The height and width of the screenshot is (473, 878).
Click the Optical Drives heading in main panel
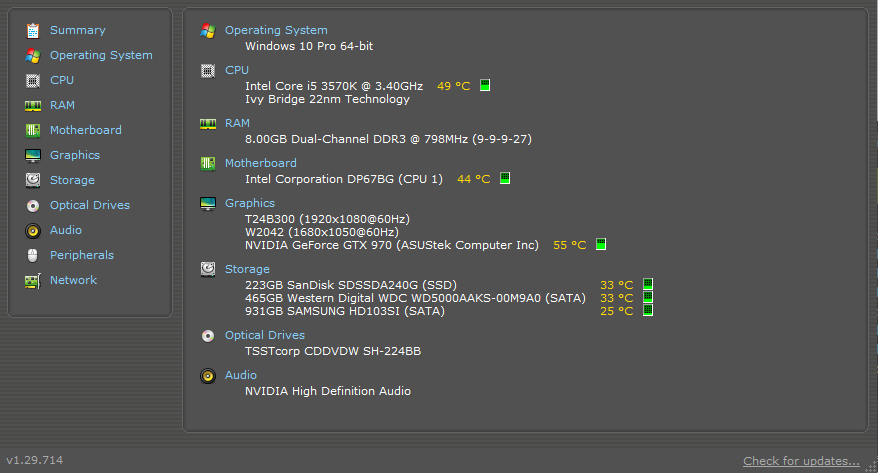click(265, 335)
